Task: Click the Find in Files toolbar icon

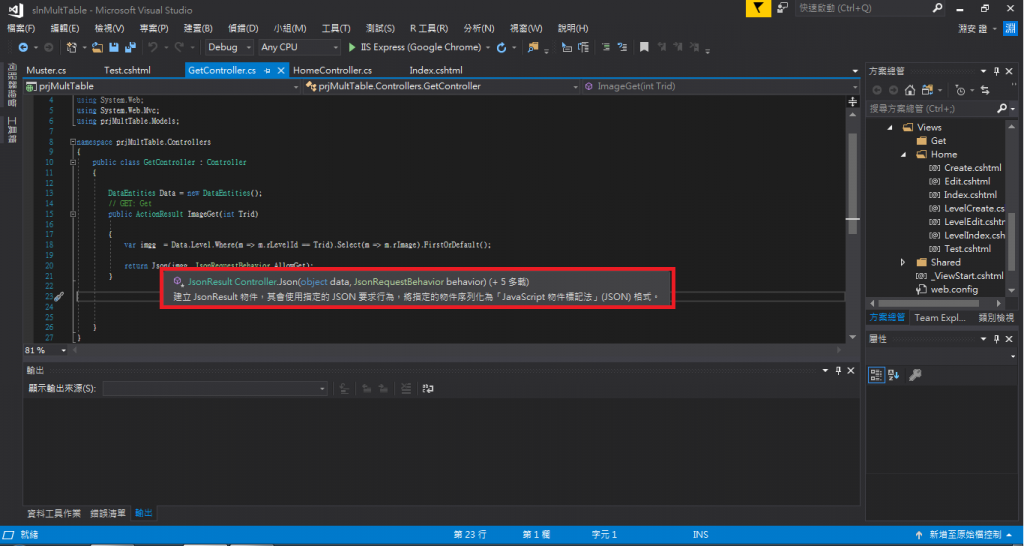Action: tap(534, 48)
